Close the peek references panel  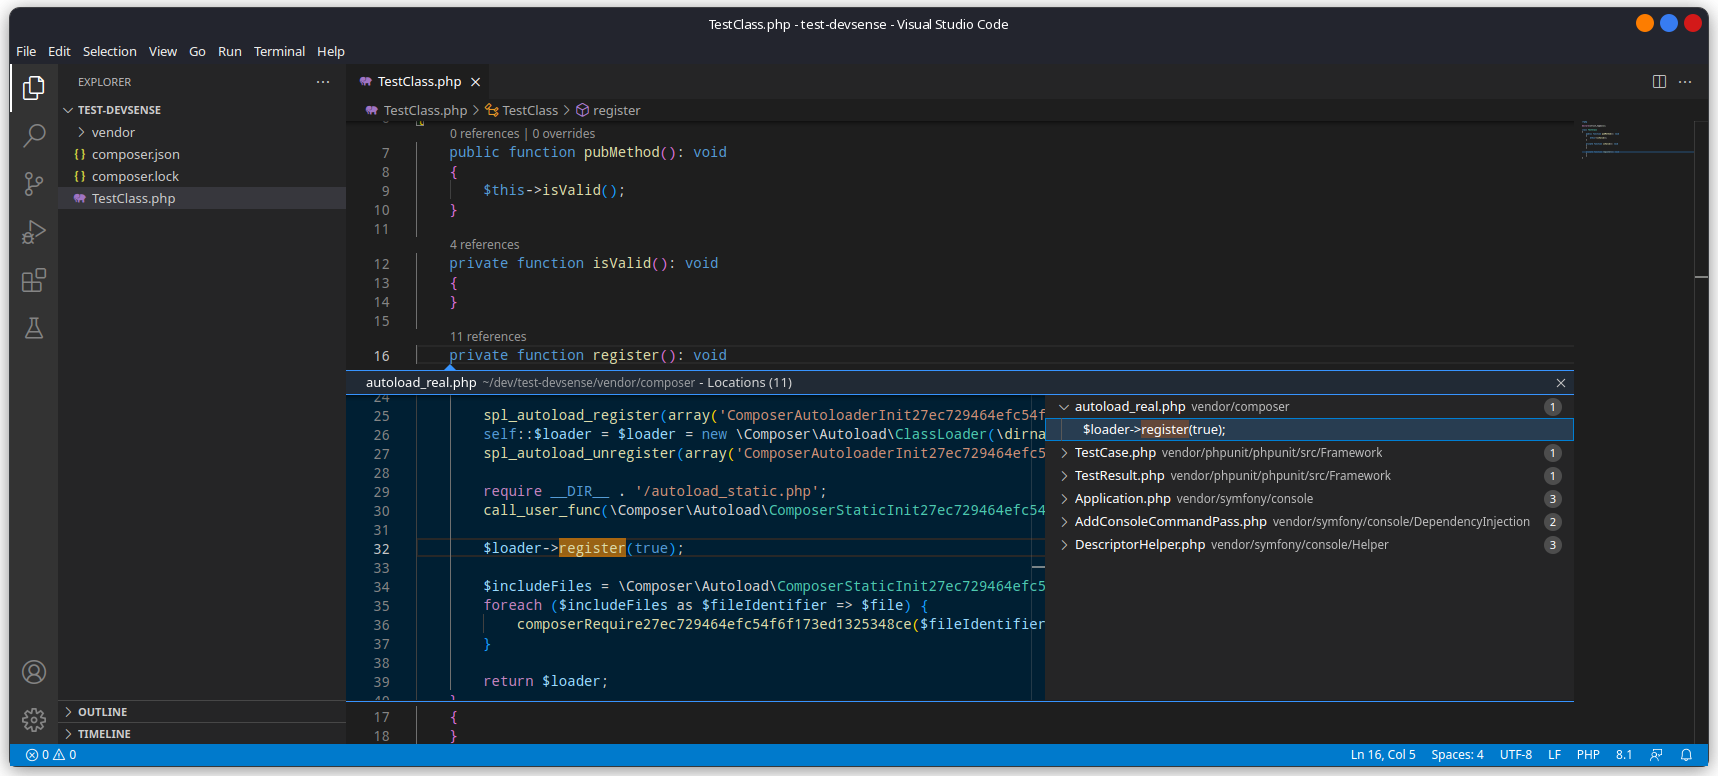1560,383
